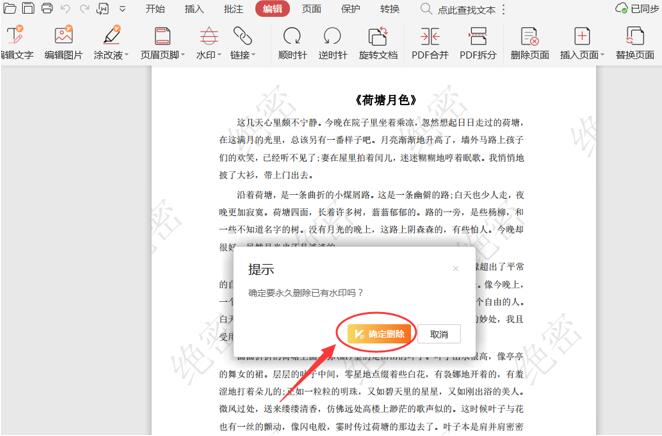
Task: Switch to the 批注 tab
Action: click(x=233, y=9)
